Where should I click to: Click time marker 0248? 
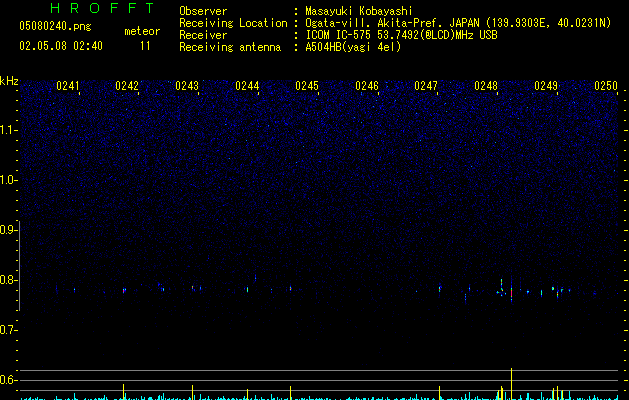(x=486, y=86)
